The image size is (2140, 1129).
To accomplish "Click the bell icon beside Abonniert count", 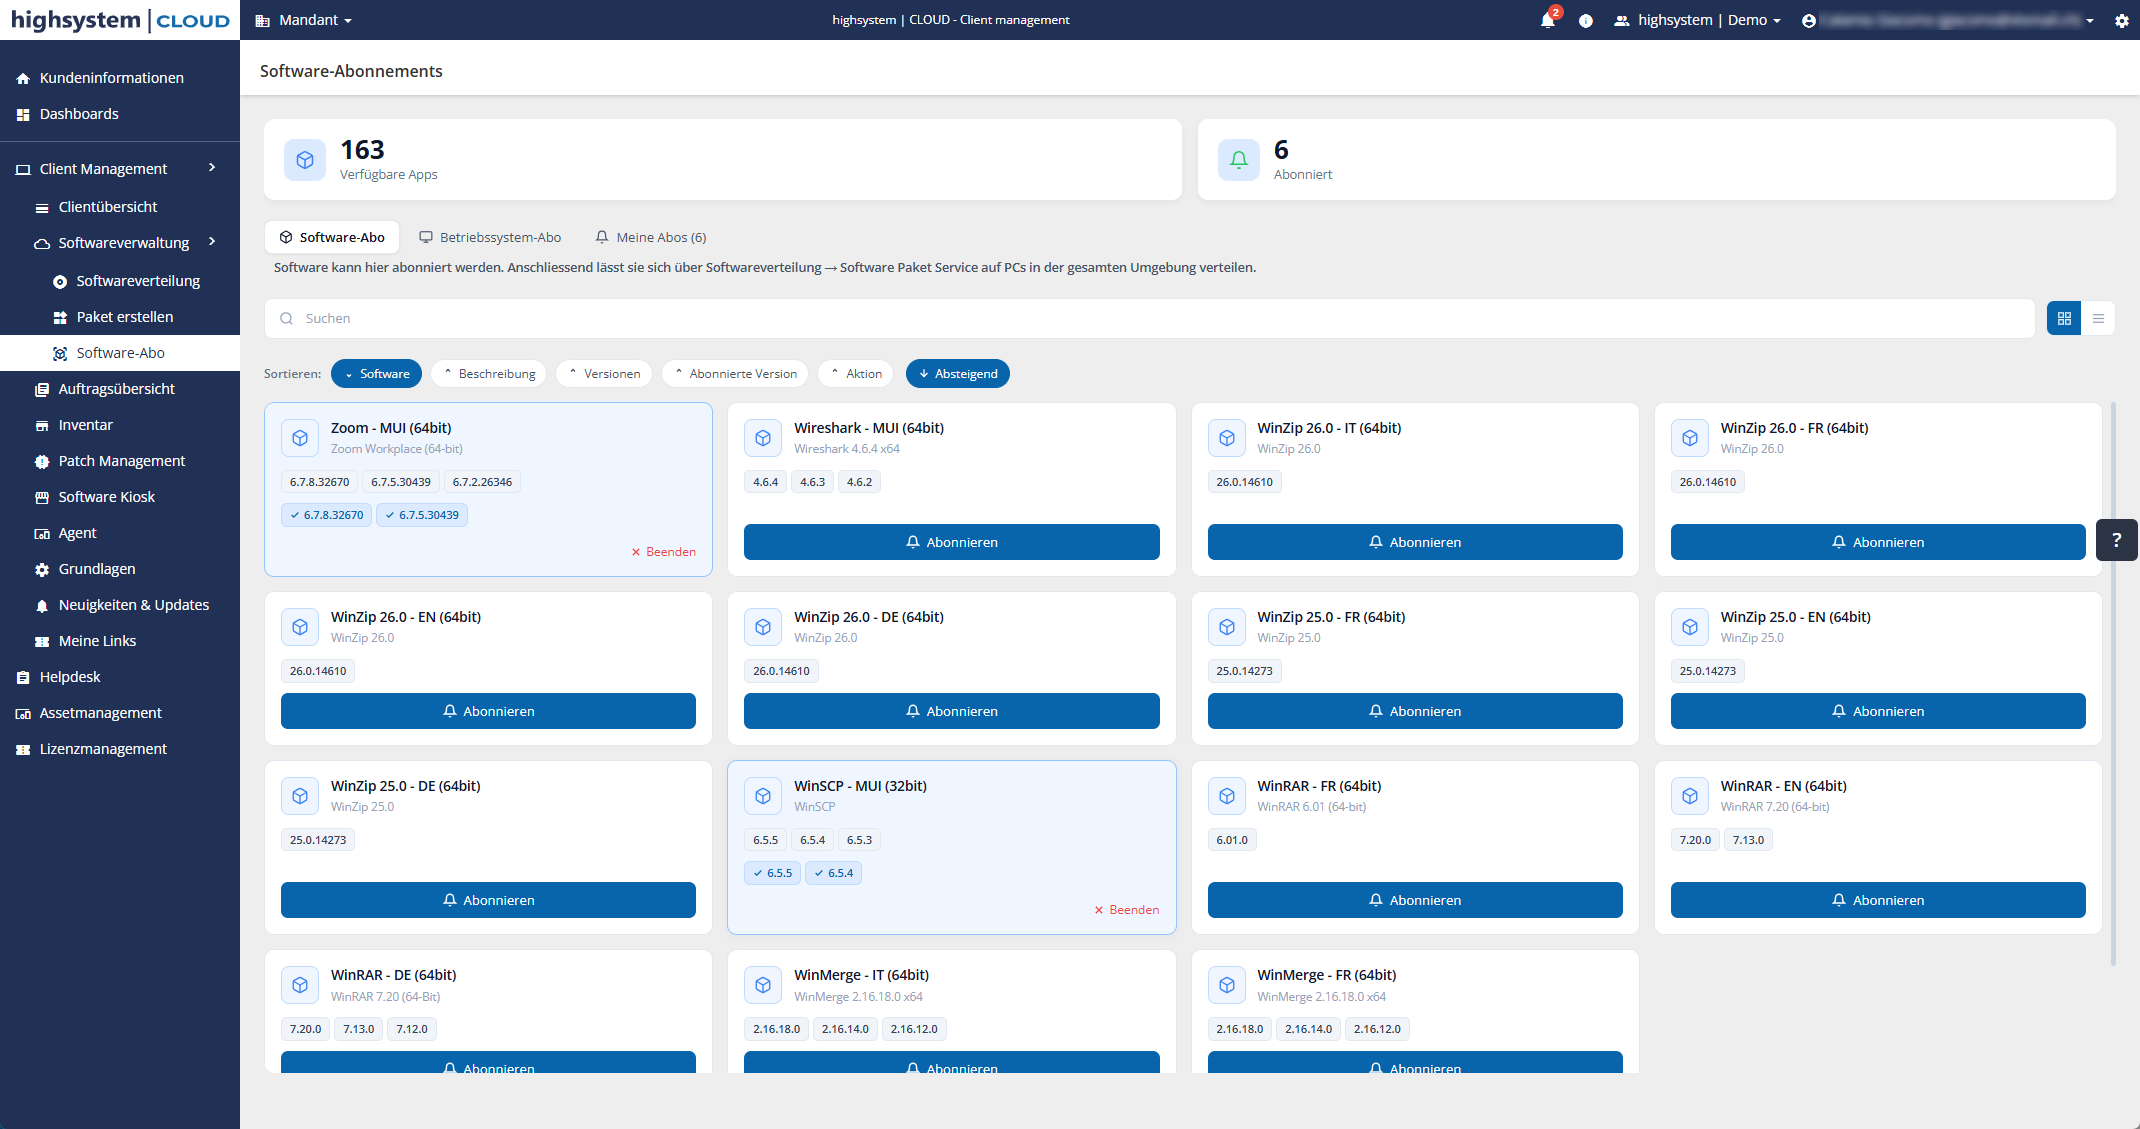I will [x=1239, y=160].
